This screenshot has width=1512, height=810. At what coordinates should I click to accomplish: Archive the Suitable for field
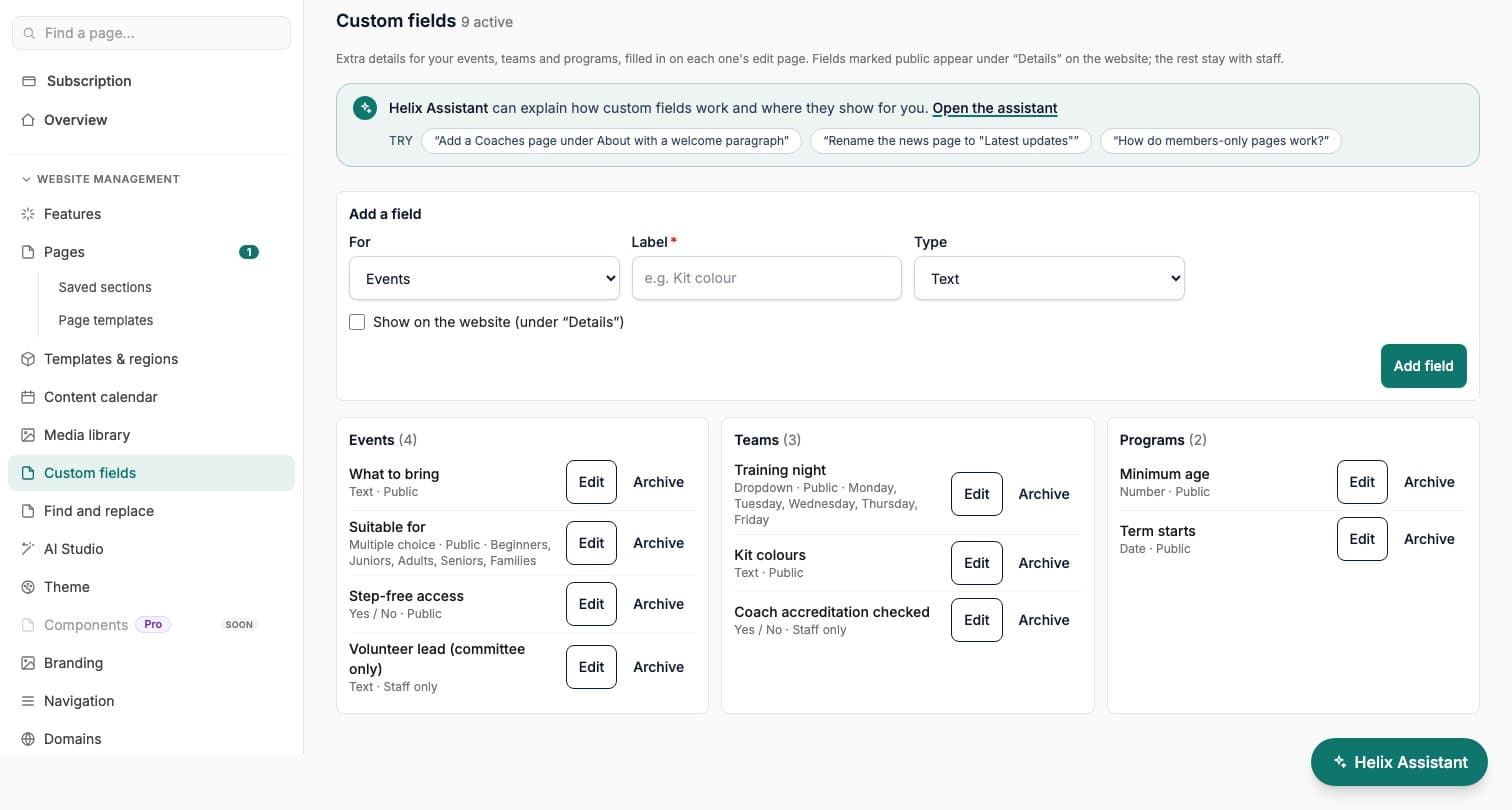pos(658,543)
